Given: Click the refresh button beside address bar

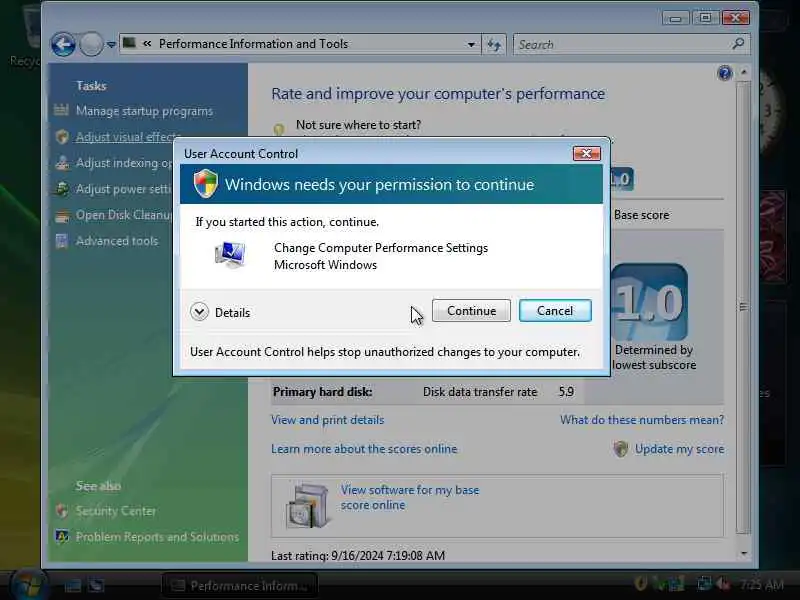Looking at the screenshot, I should (x=494, y=45).
